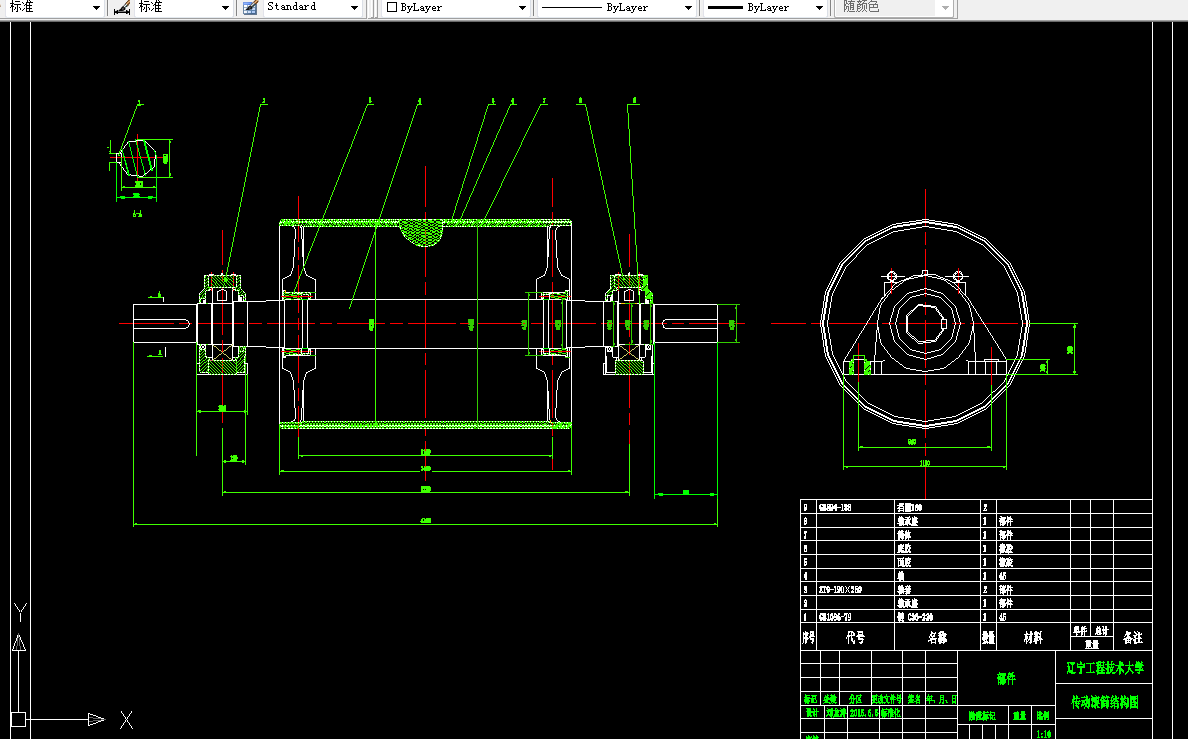Viewport: 1188px width, 739px height.
Task: Select the 2015.6.5 date text
Action: [864, 713]
